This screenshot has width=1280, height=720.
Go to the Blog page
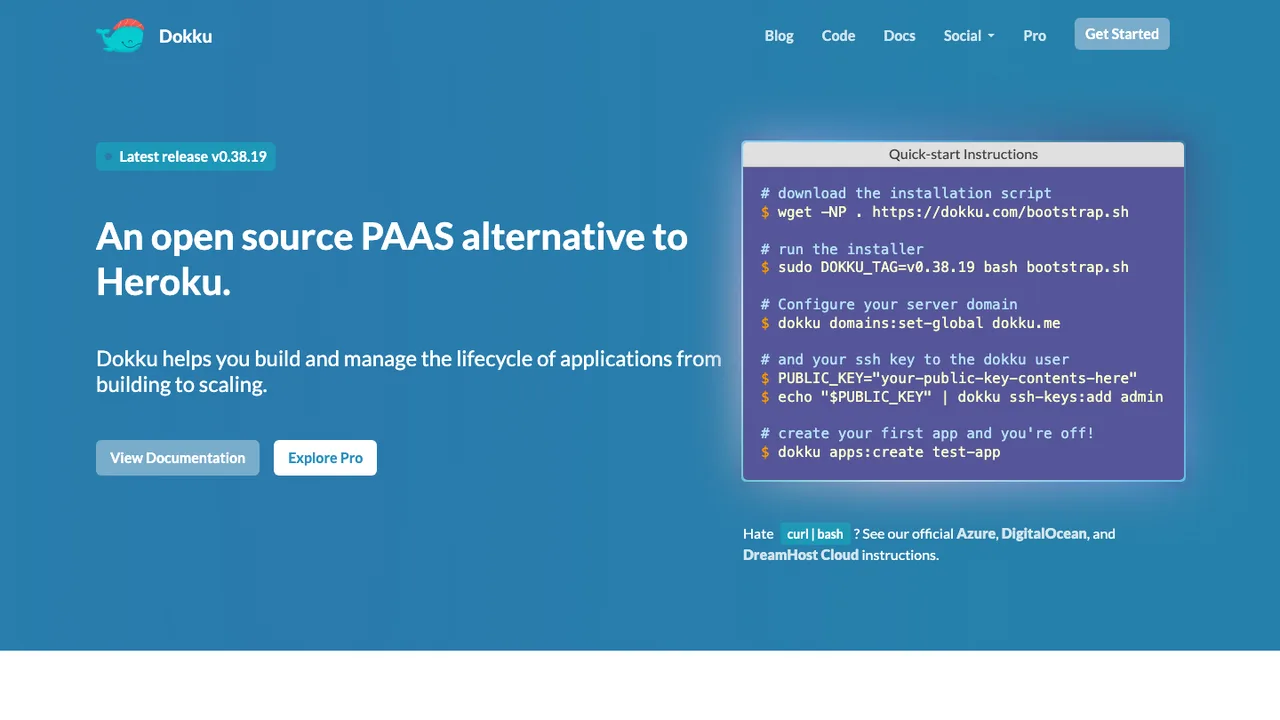click(x=779, y=36)
